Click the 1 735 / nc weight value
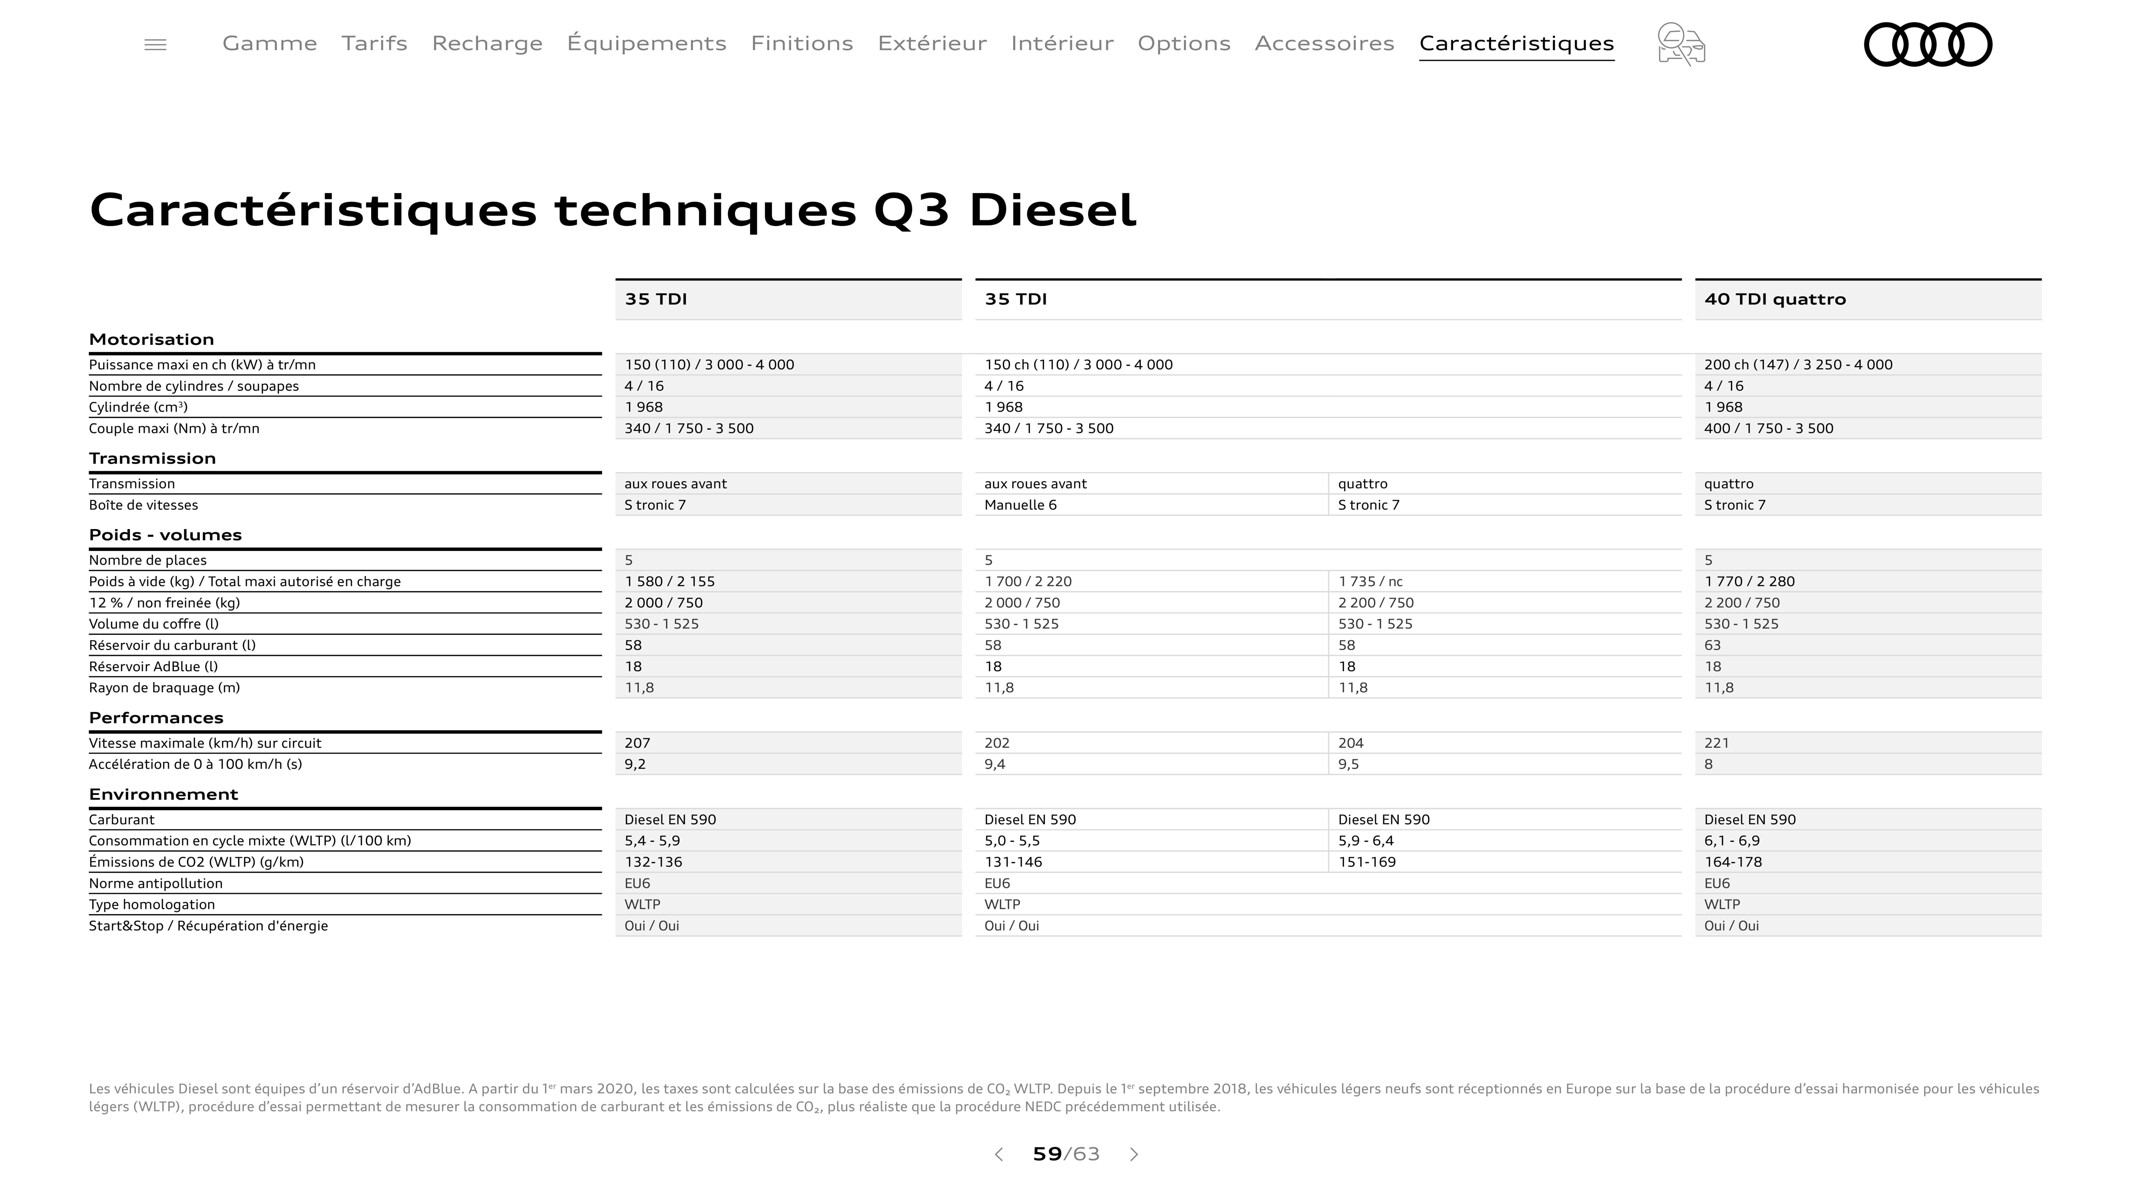Screen dimensions: 2133x1200 pos(1370,581)
